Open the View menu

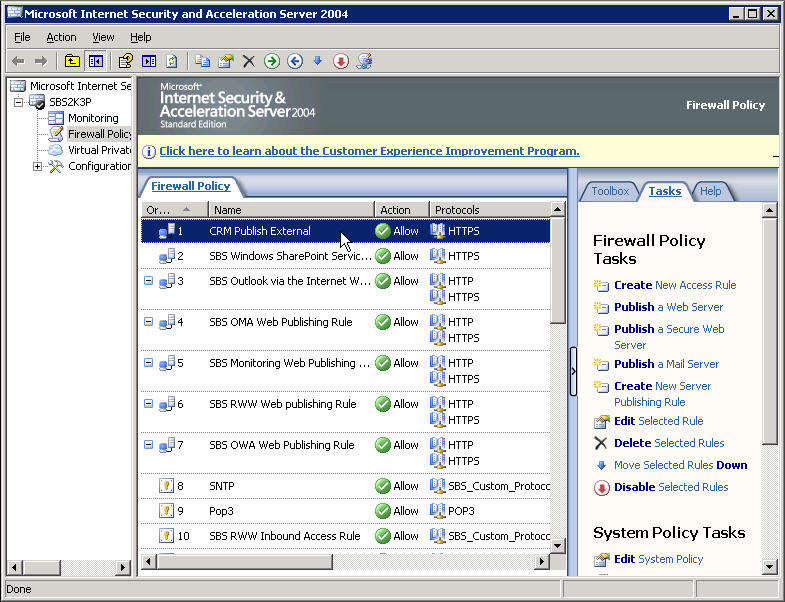[x=103, y=37]
